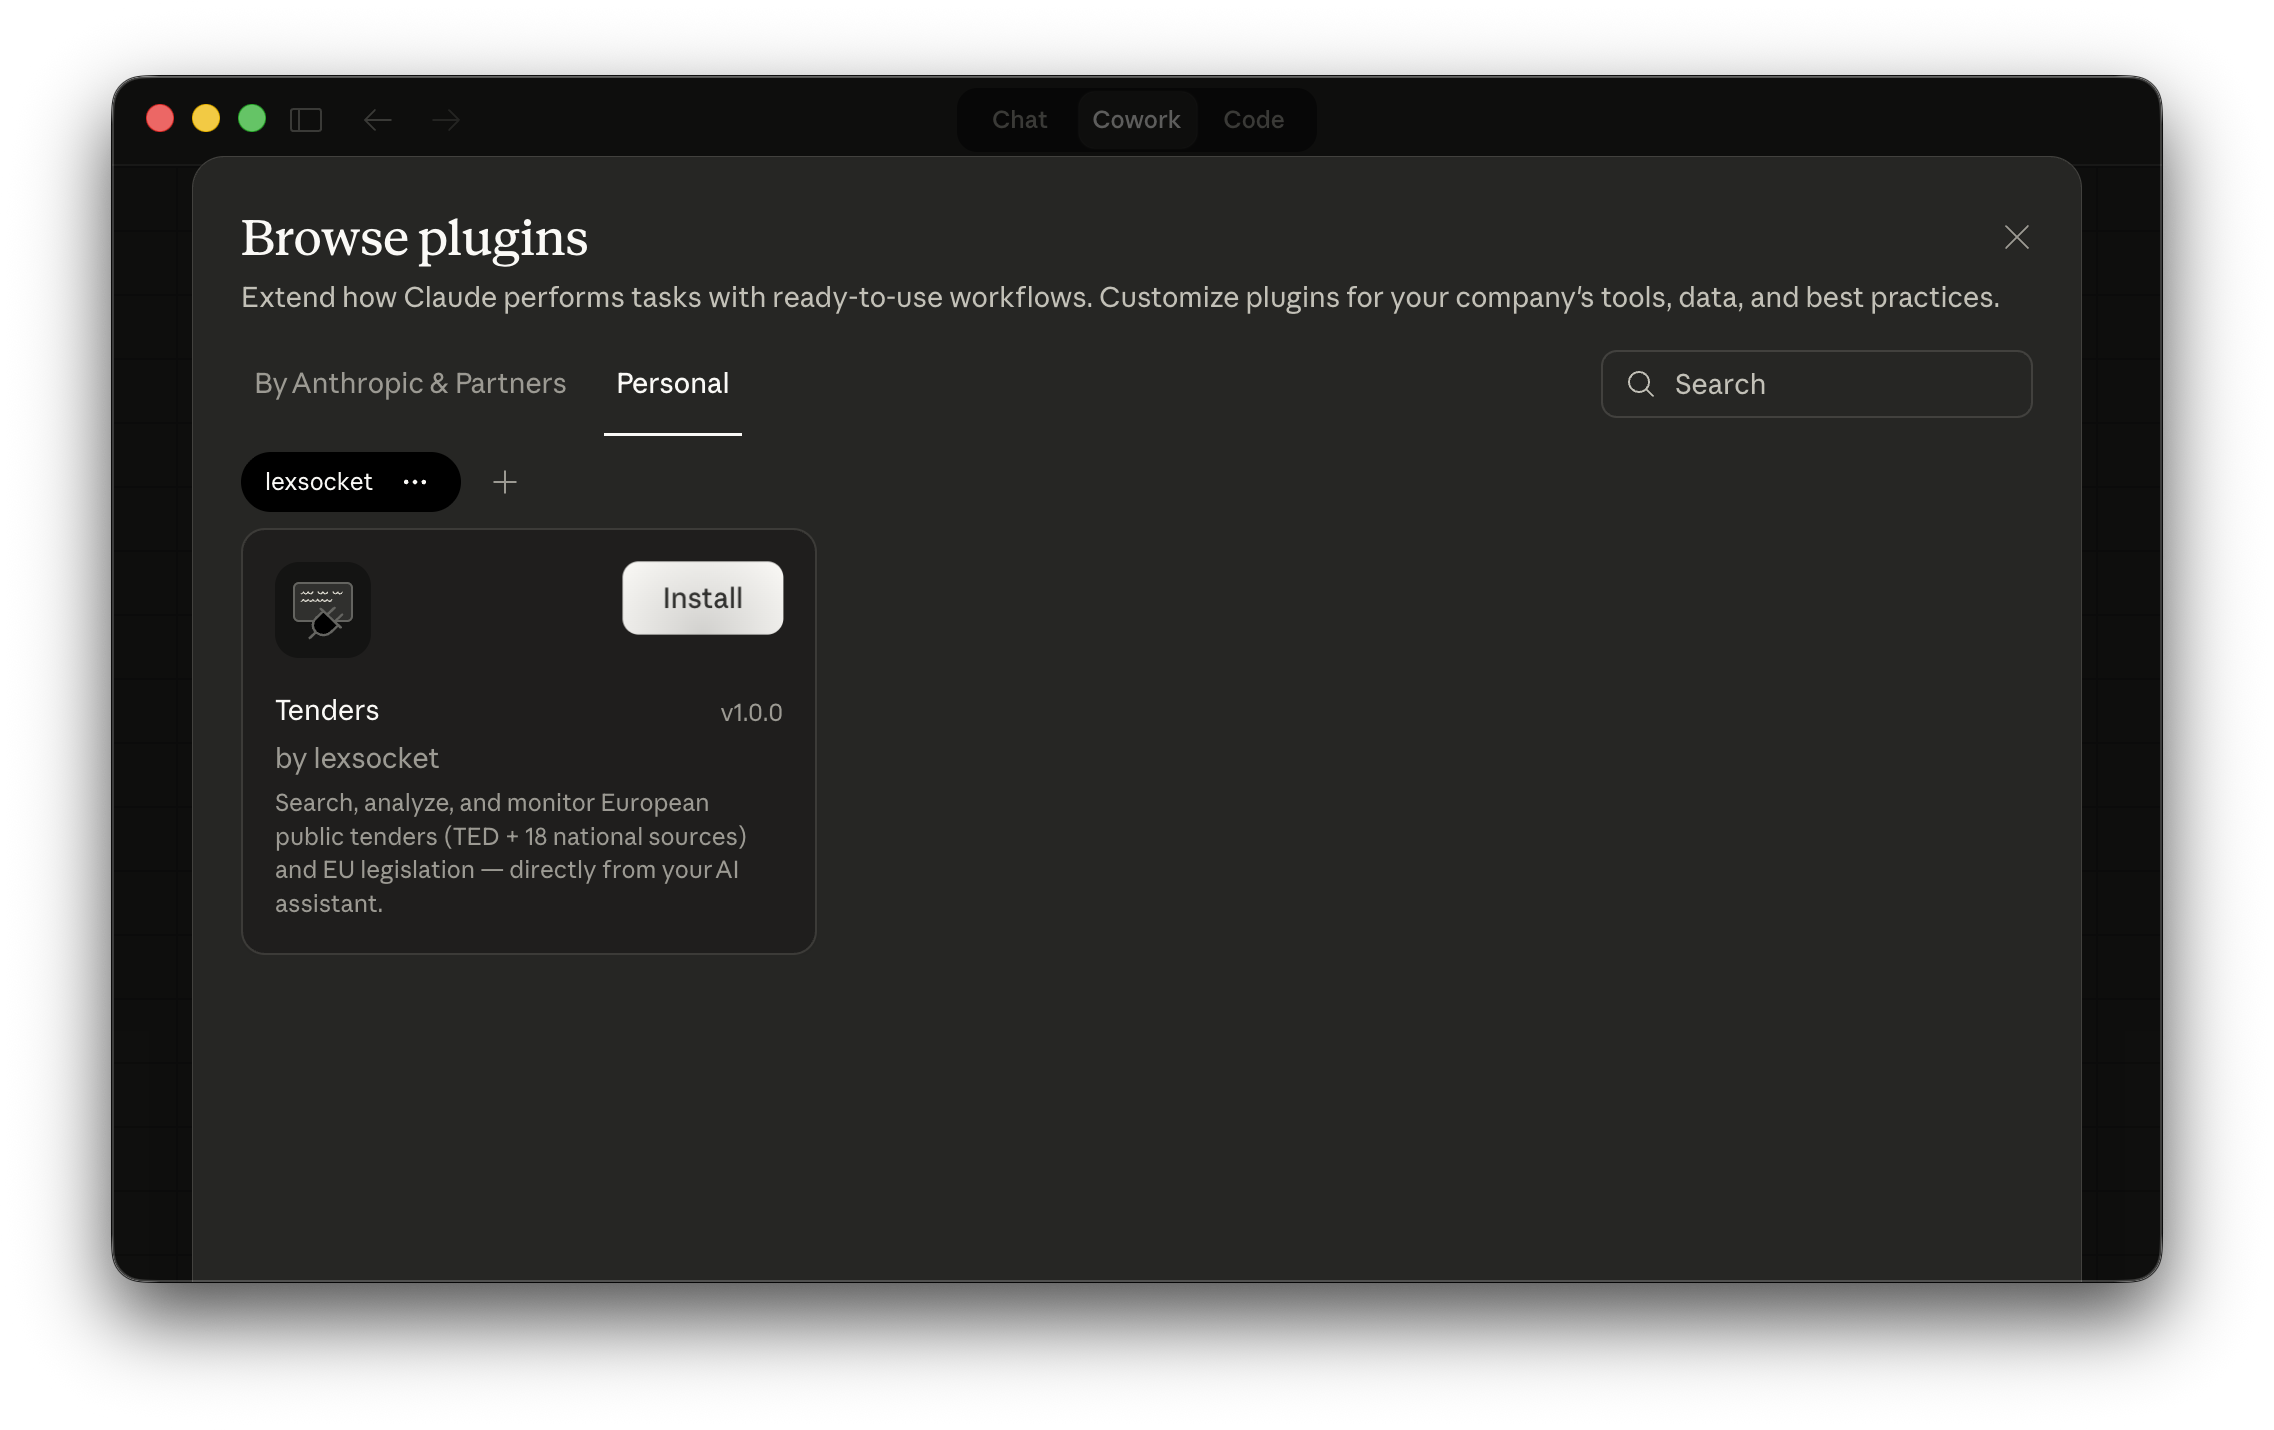This screenshot has width=2274, height=1430.
Task: Click the back navigation arrow
Action: 378,119
